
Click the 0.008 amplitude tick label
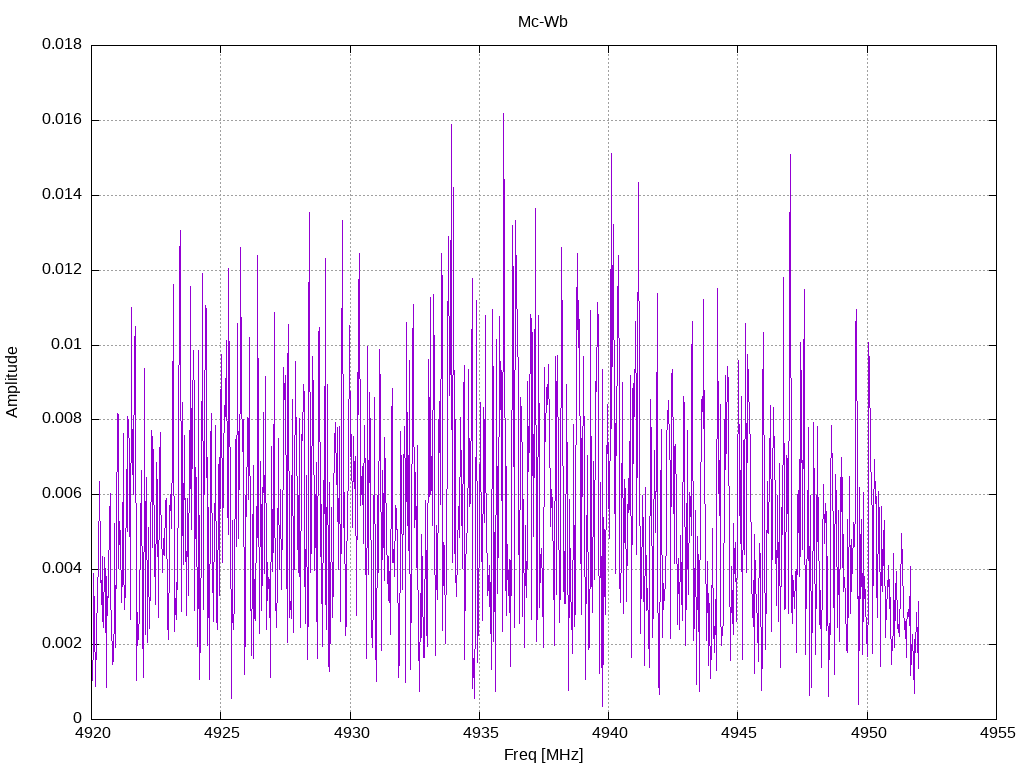point(62,419)
